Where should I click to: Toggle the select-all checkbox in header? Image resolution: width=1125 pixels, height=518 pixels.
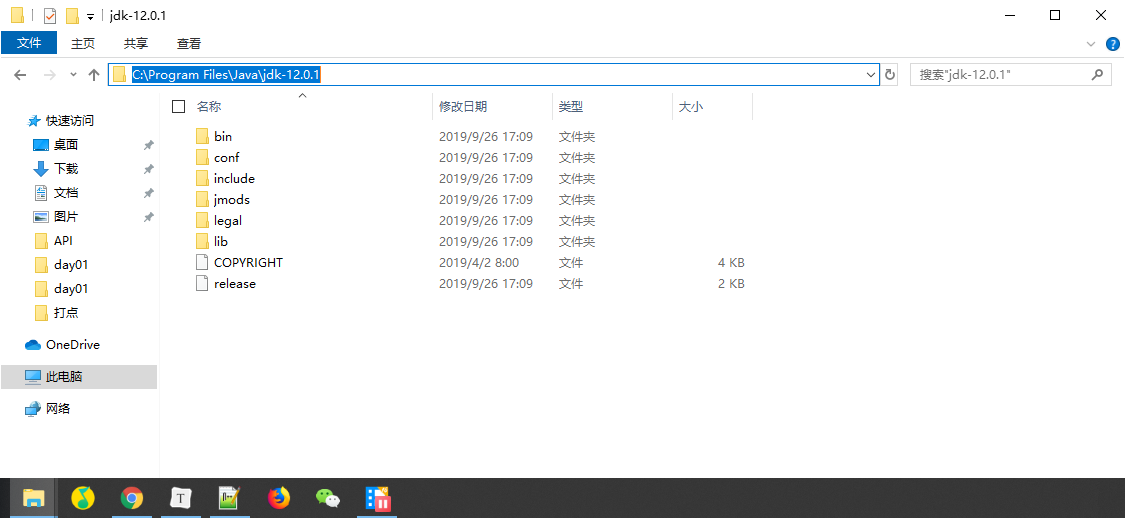179,107
